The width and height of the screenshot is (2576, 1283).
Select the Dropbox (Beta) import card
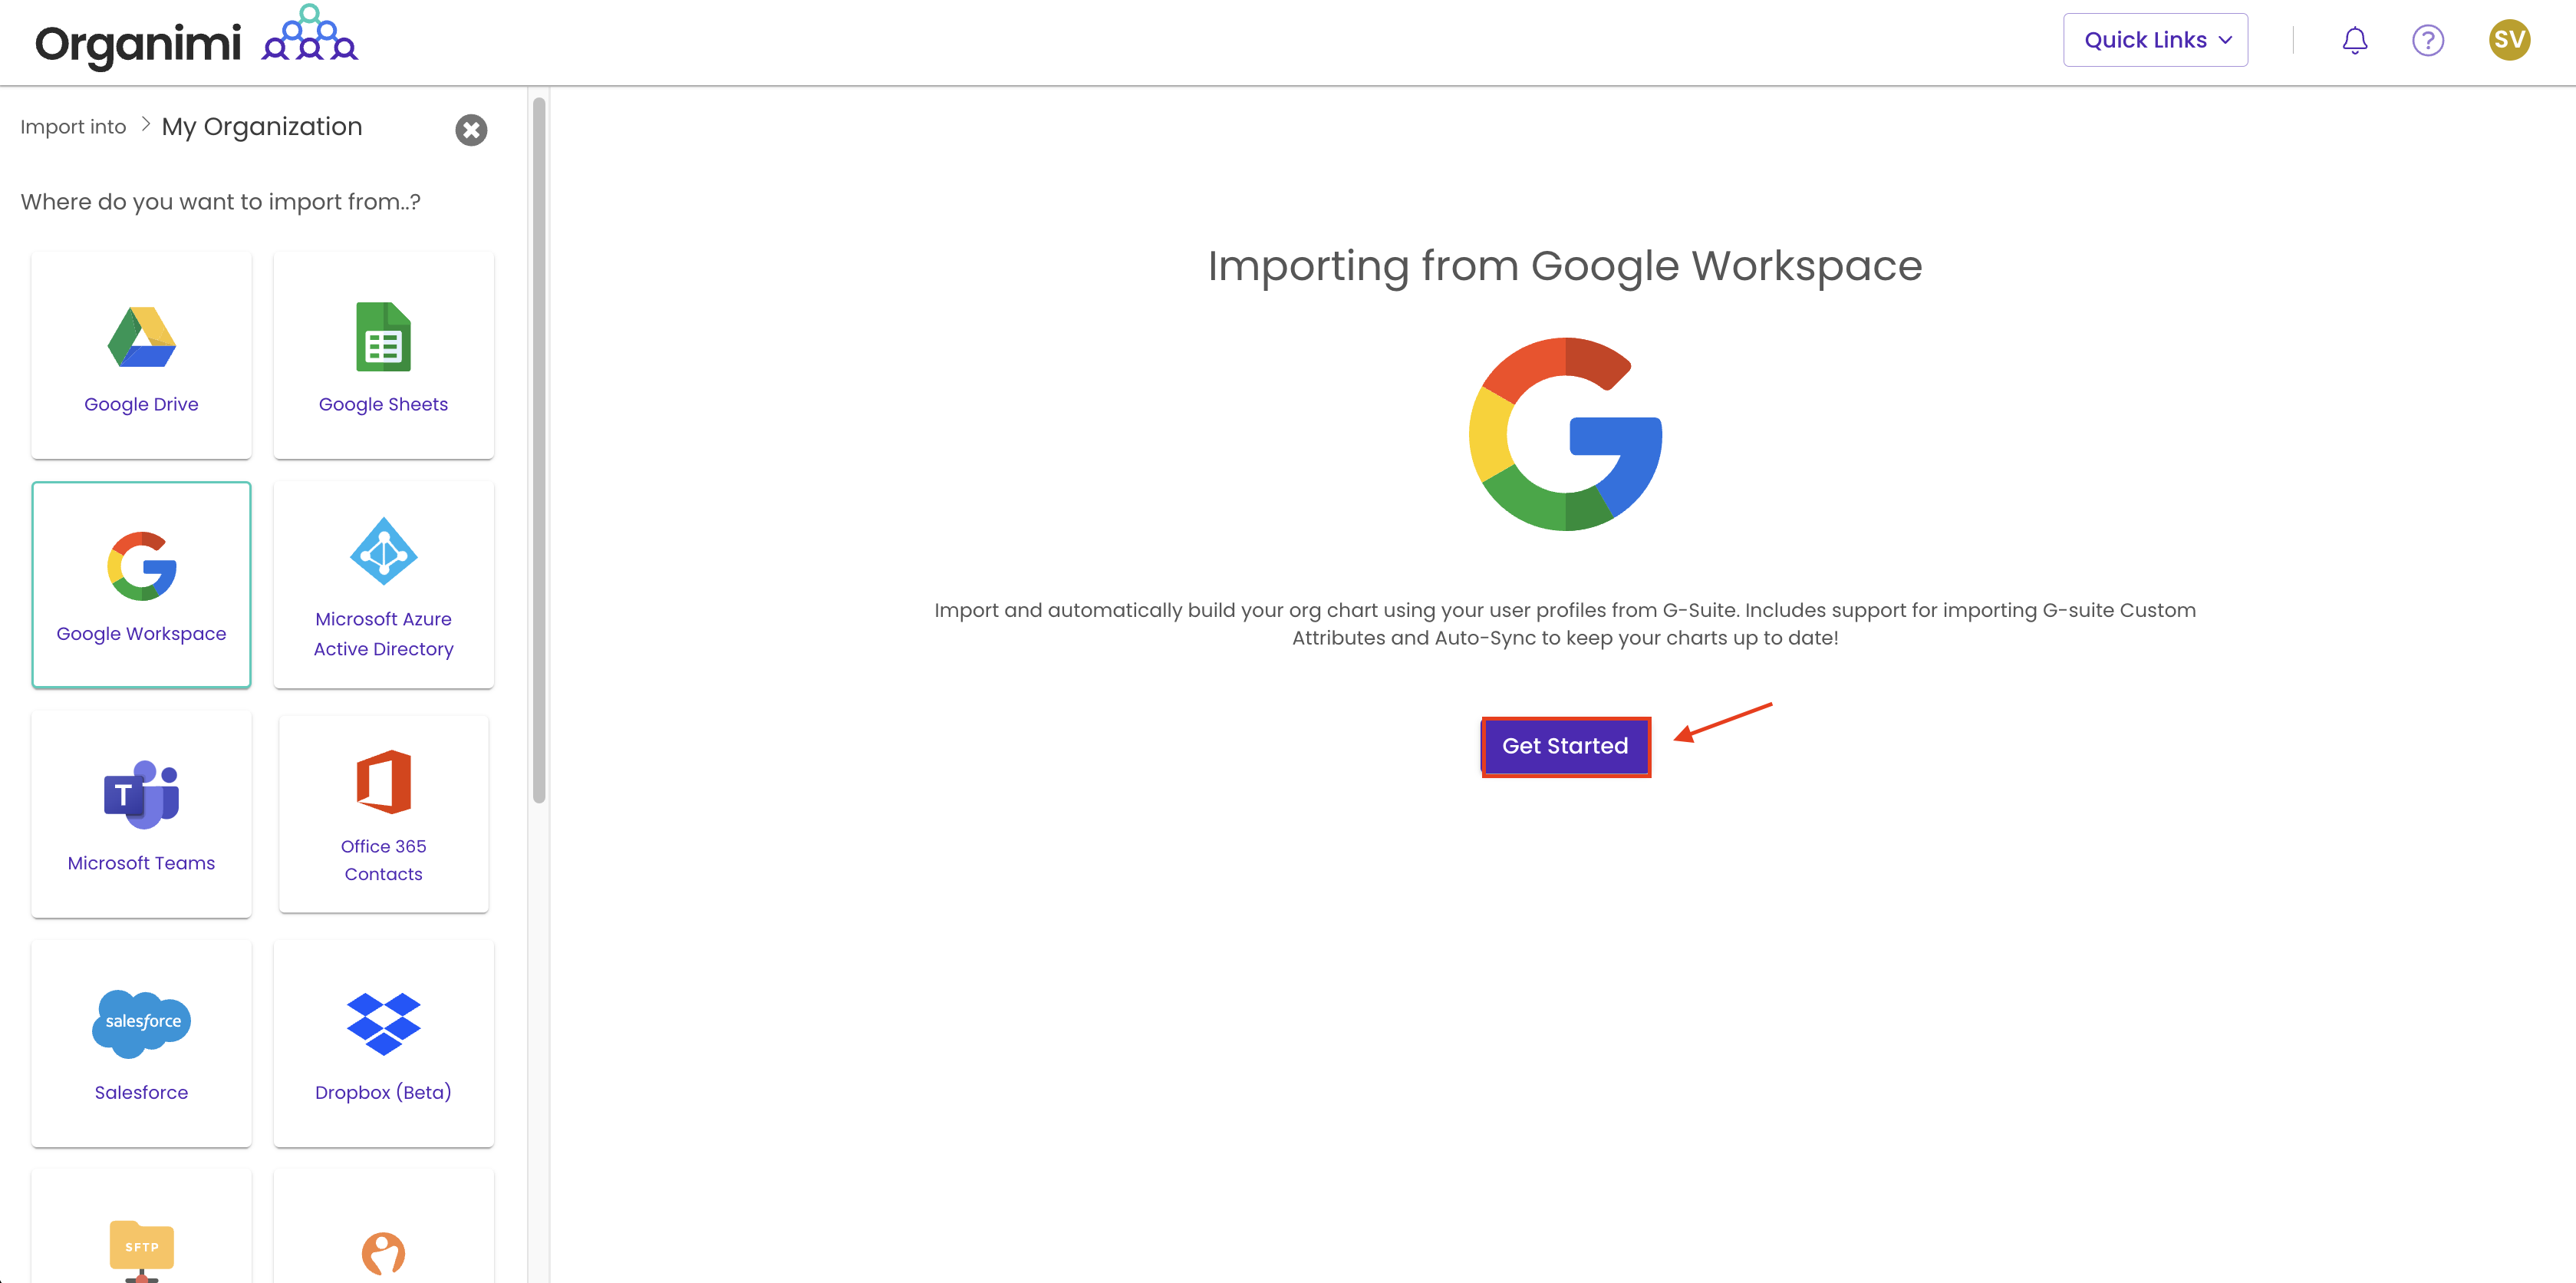click(383, 1043)
